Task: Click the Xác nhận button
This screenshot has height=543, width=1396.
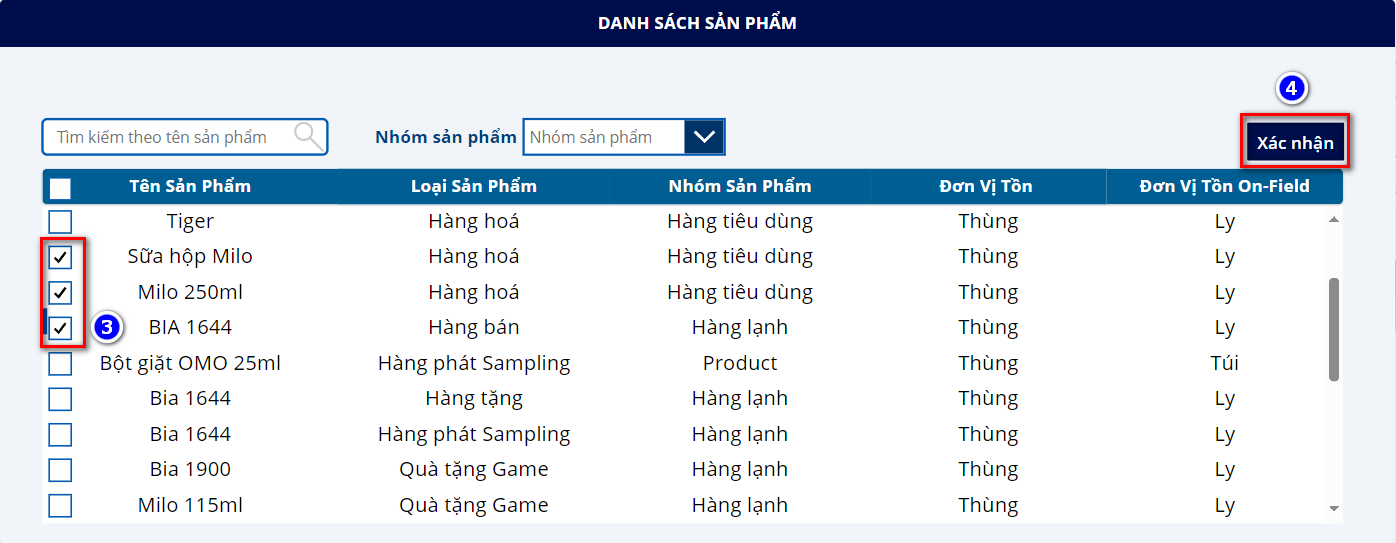Action: click(1295, 142)
